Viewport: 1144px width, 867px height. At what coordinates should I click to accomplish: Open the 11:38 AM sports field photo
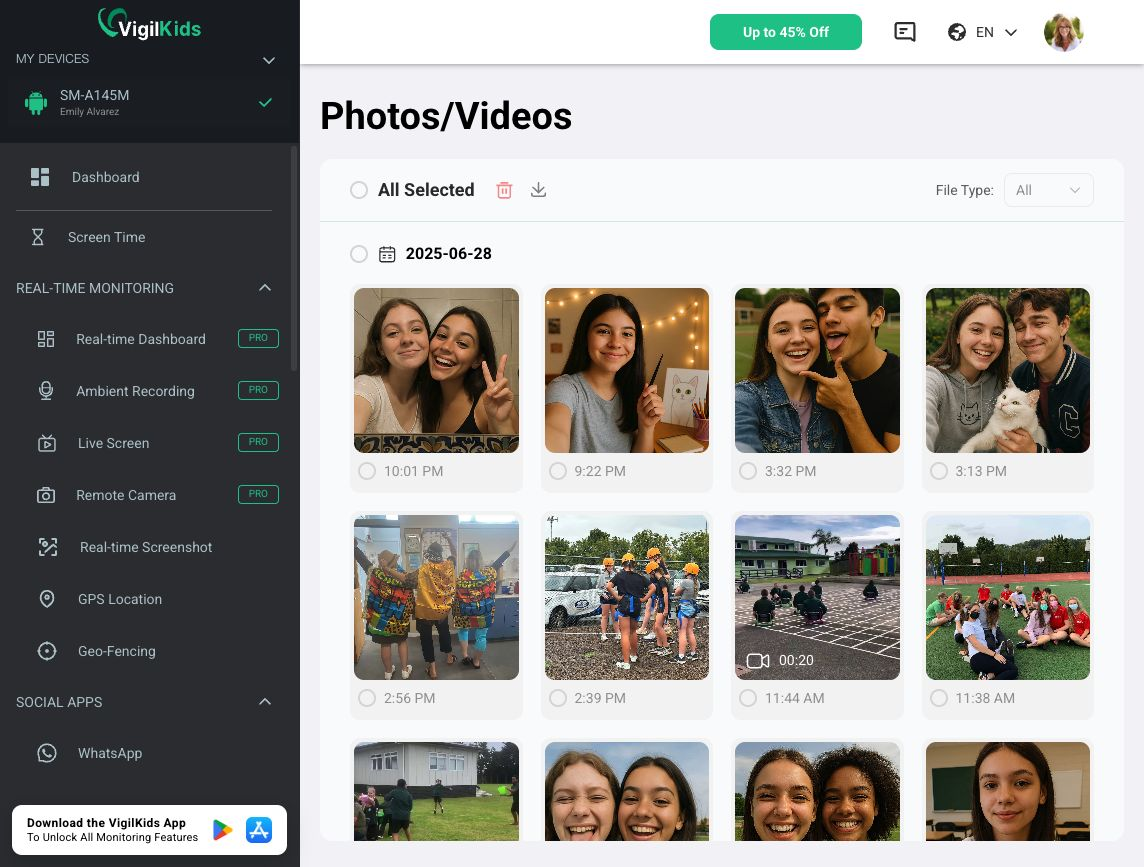[1008, 597]
